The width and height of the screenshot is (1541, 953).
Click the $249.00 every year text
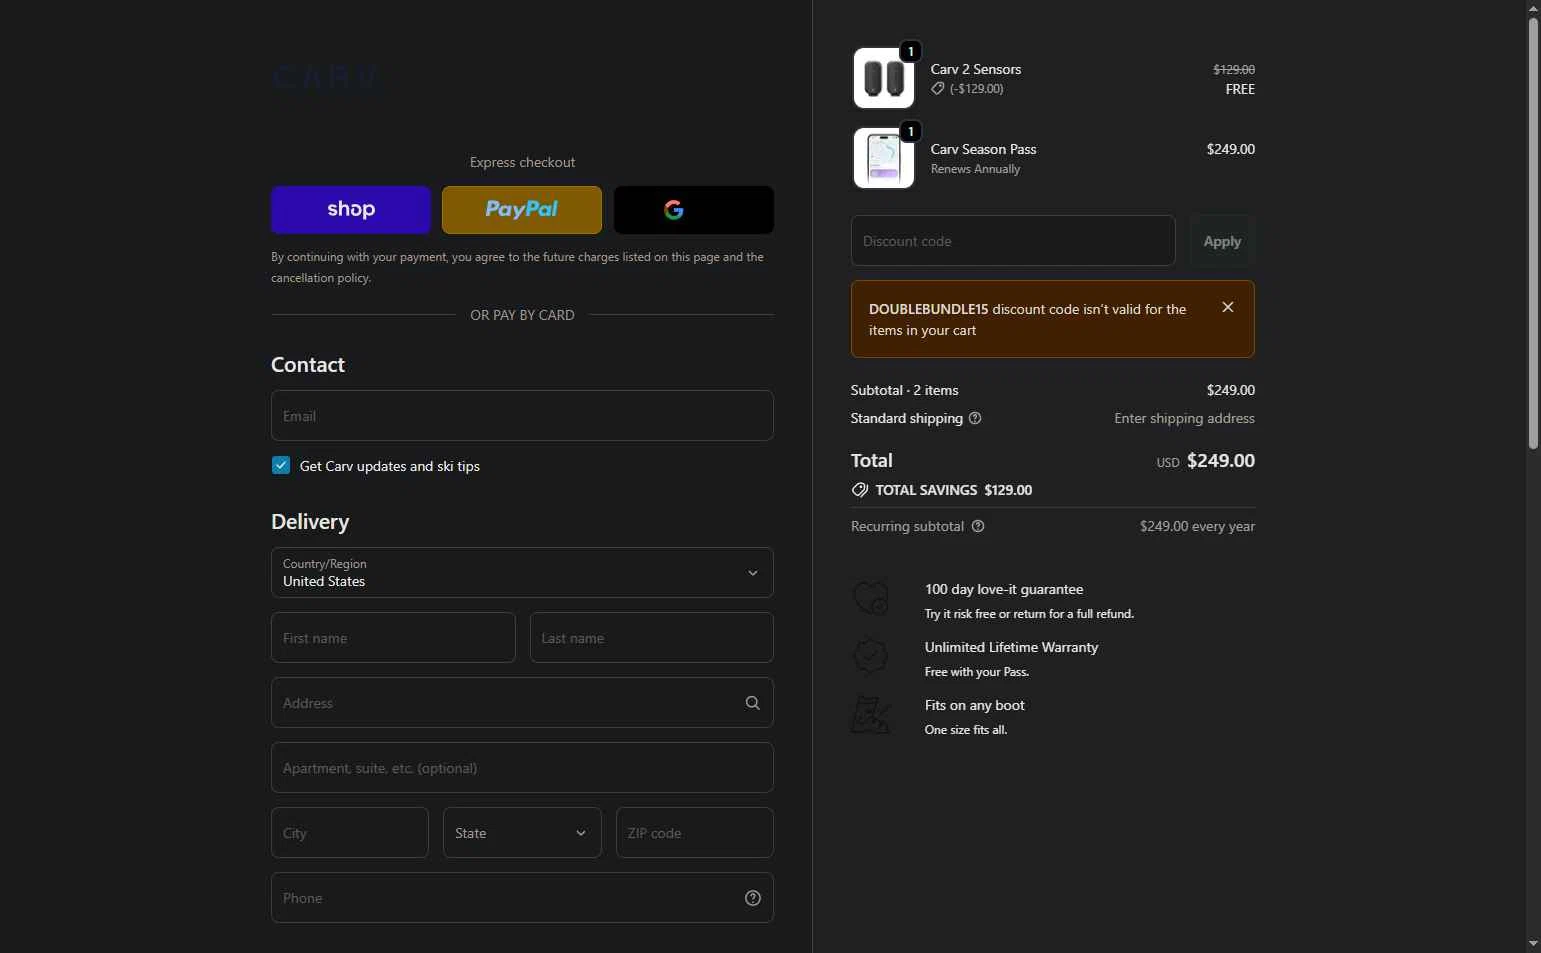pyautogui.click(x=1197, y=526)
